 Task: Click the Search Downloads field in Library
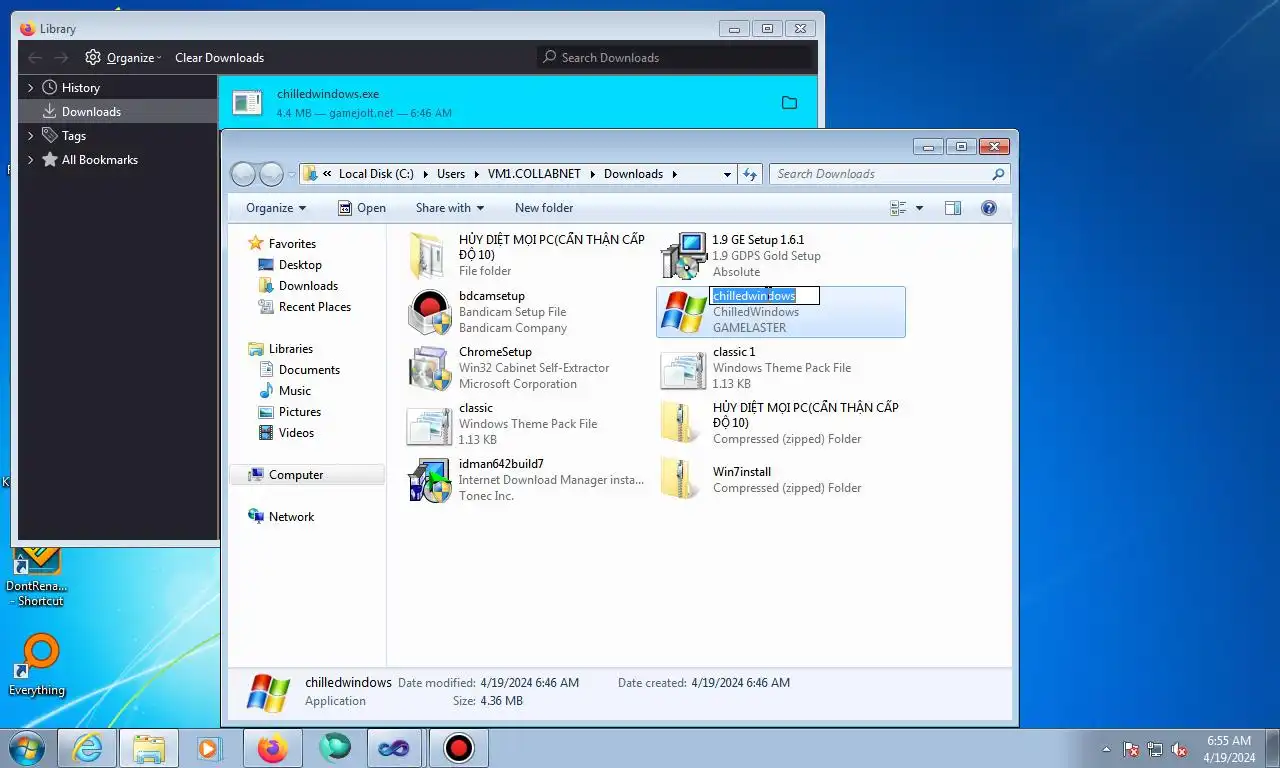coord(675,58)
